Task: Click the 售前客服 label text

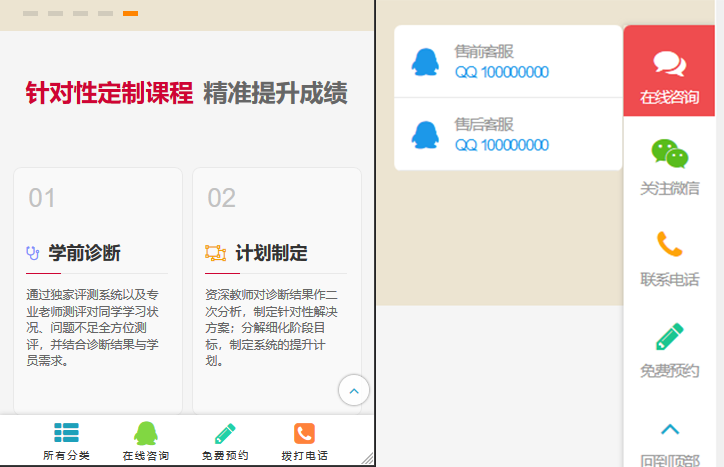Action: pyautogui.click(x=484, y=51)
